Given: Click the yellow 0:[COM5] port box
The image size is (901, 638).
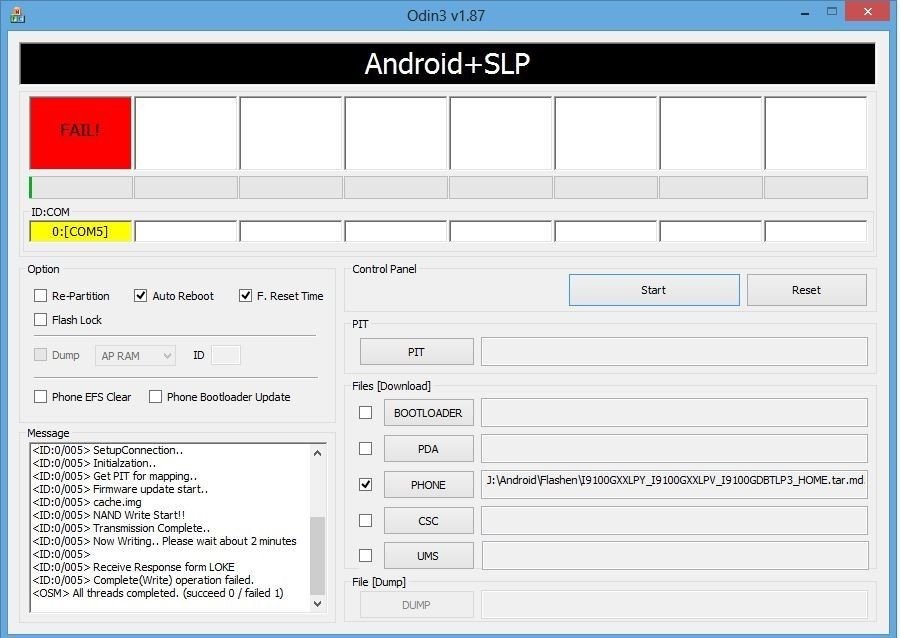Looking at the screenshot, I should click(x=80, y=232).
